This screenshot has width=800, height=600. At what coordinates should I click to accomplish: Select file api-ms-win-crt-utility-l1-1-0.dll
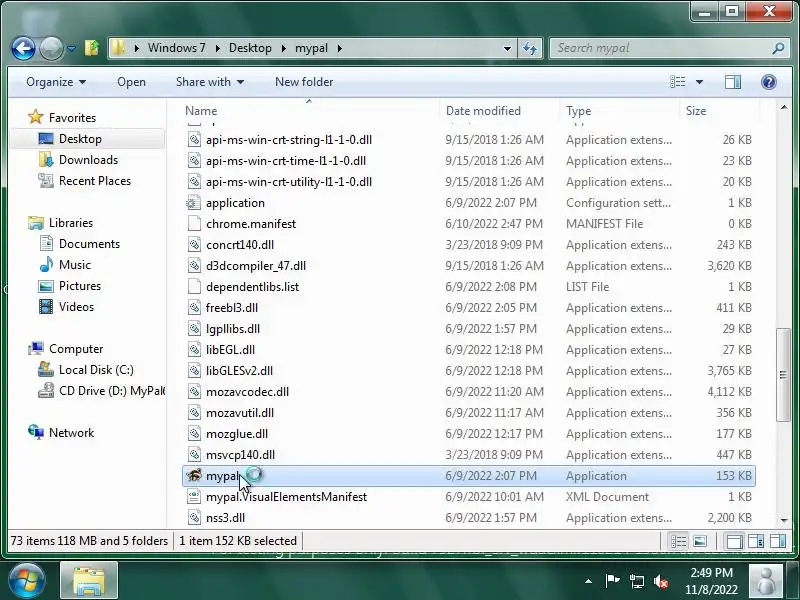289,182
